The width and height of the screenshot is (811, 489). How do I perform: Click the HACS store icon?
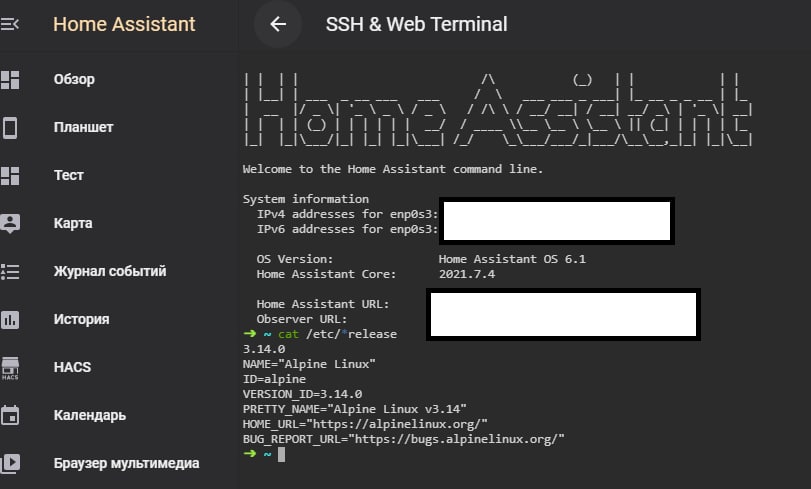pos(10,368)
